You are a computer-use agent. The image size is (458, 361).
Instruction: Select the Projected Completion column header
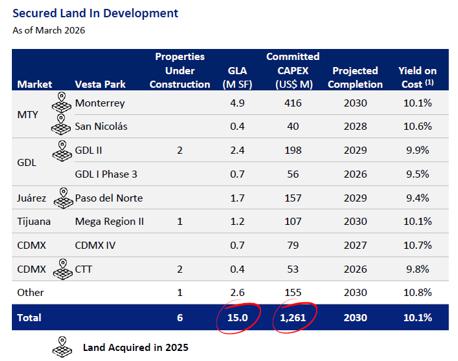click(355, 77)
